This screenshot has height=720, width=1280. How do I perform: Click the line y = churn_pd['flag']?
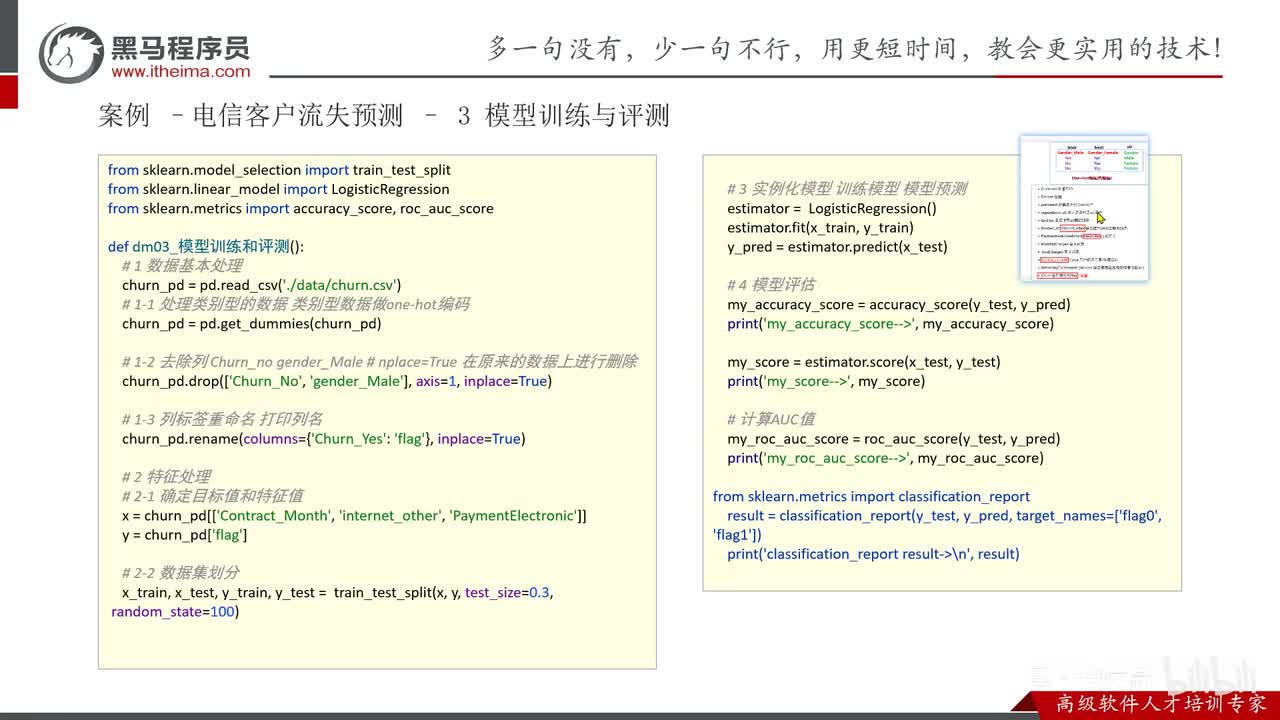184,535
